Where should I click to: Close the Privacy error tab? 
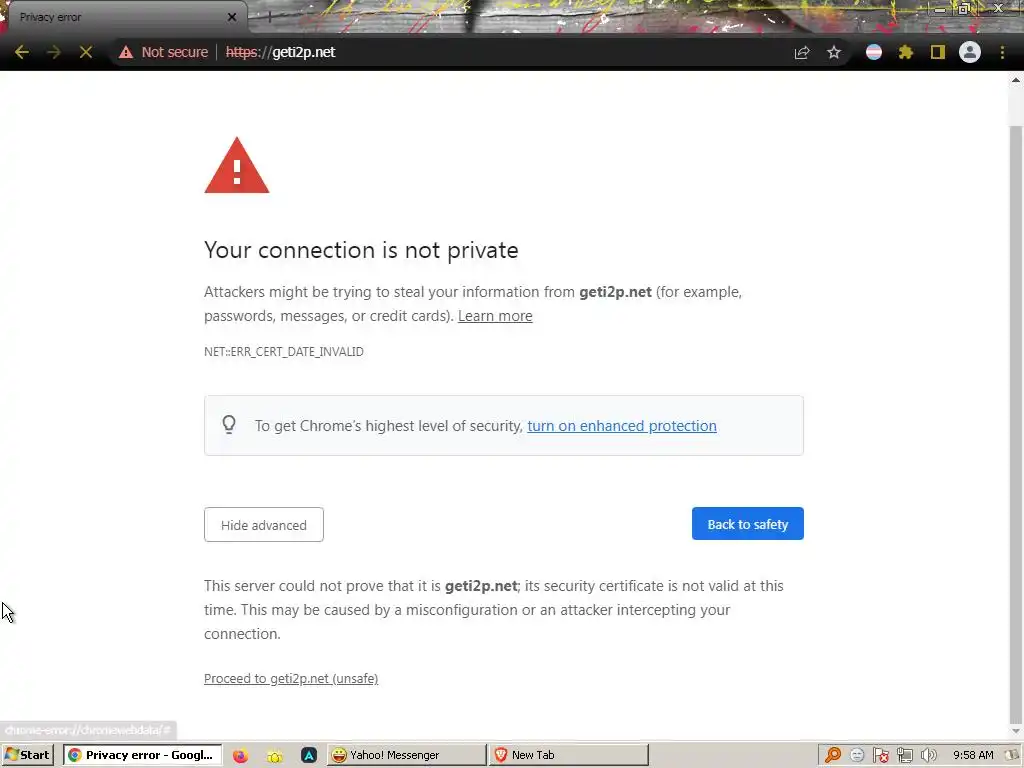pyautogui.click(x=232, y=17)
